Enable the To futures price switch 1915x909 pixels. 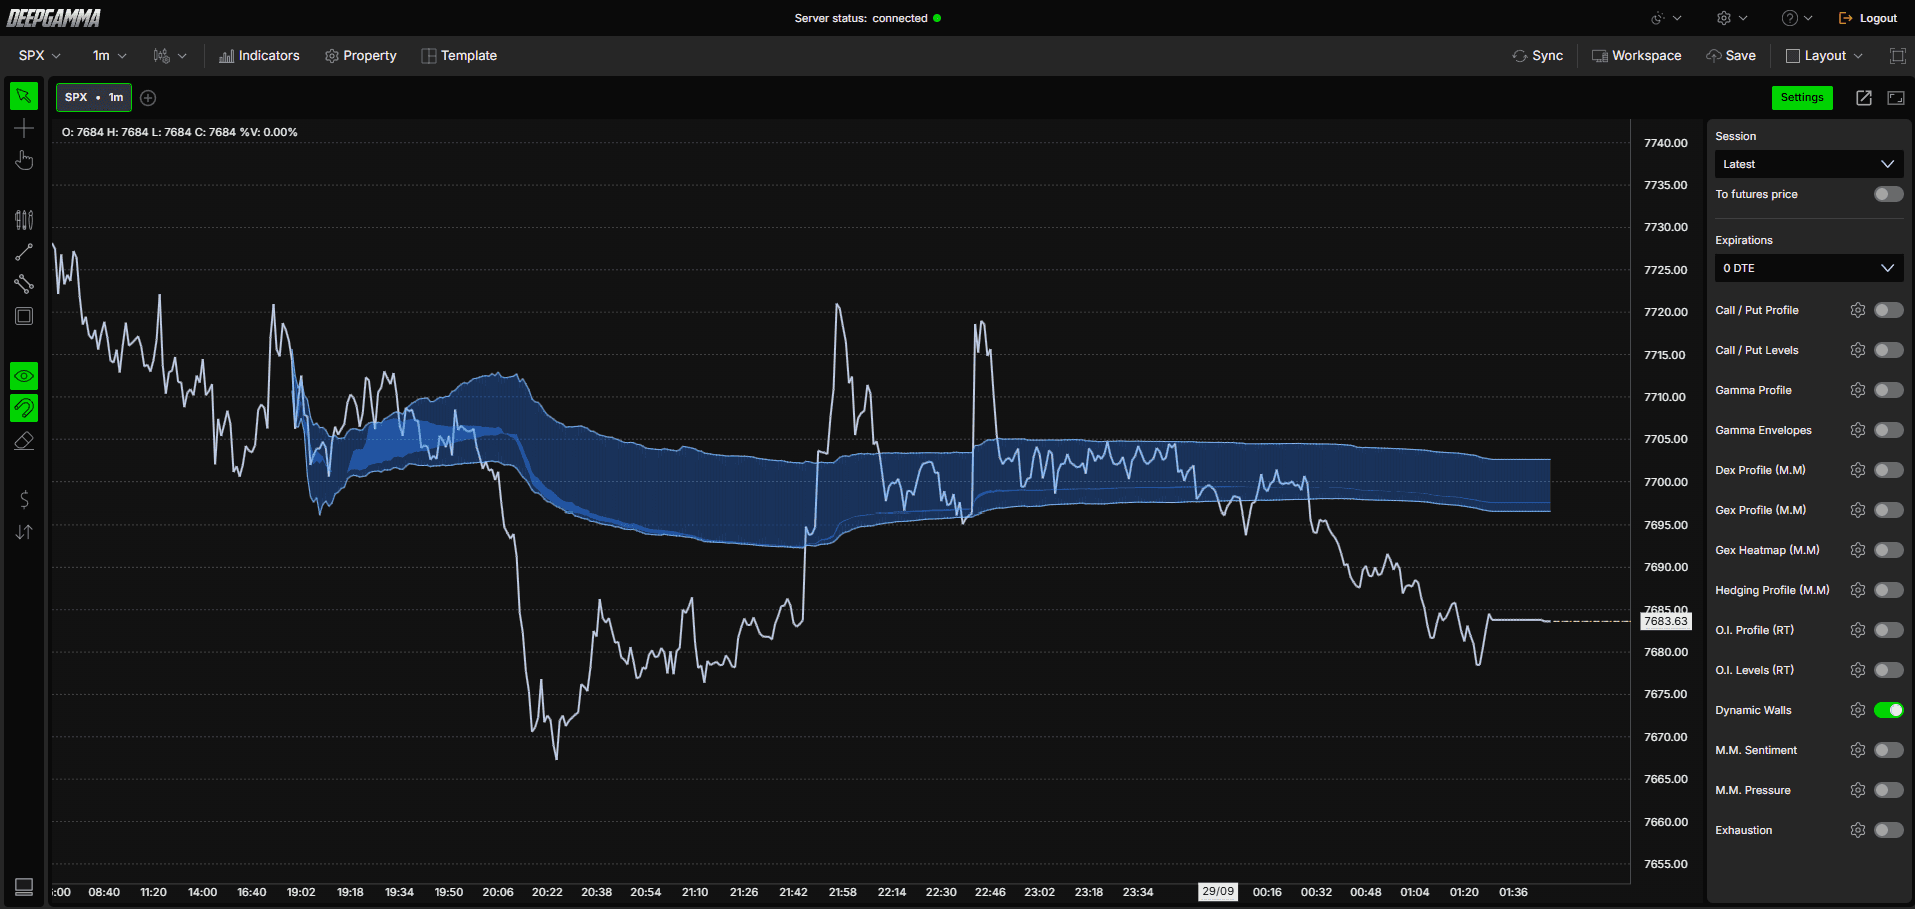click(1889, 194)
